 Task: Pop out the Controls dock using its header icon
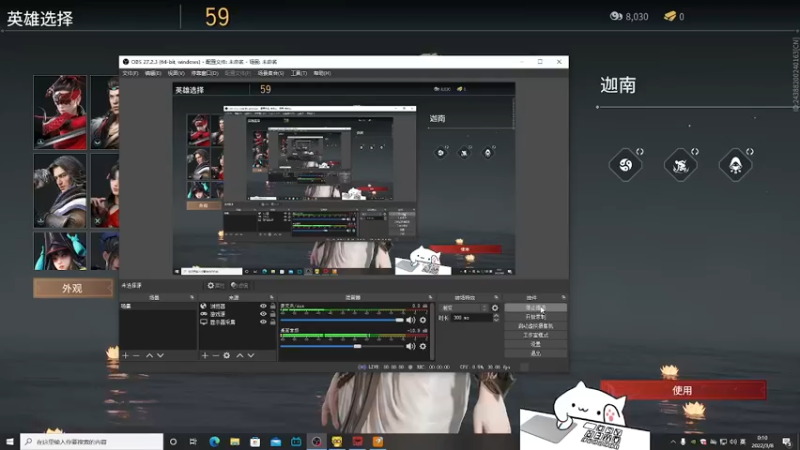click(x=563, y=297)
